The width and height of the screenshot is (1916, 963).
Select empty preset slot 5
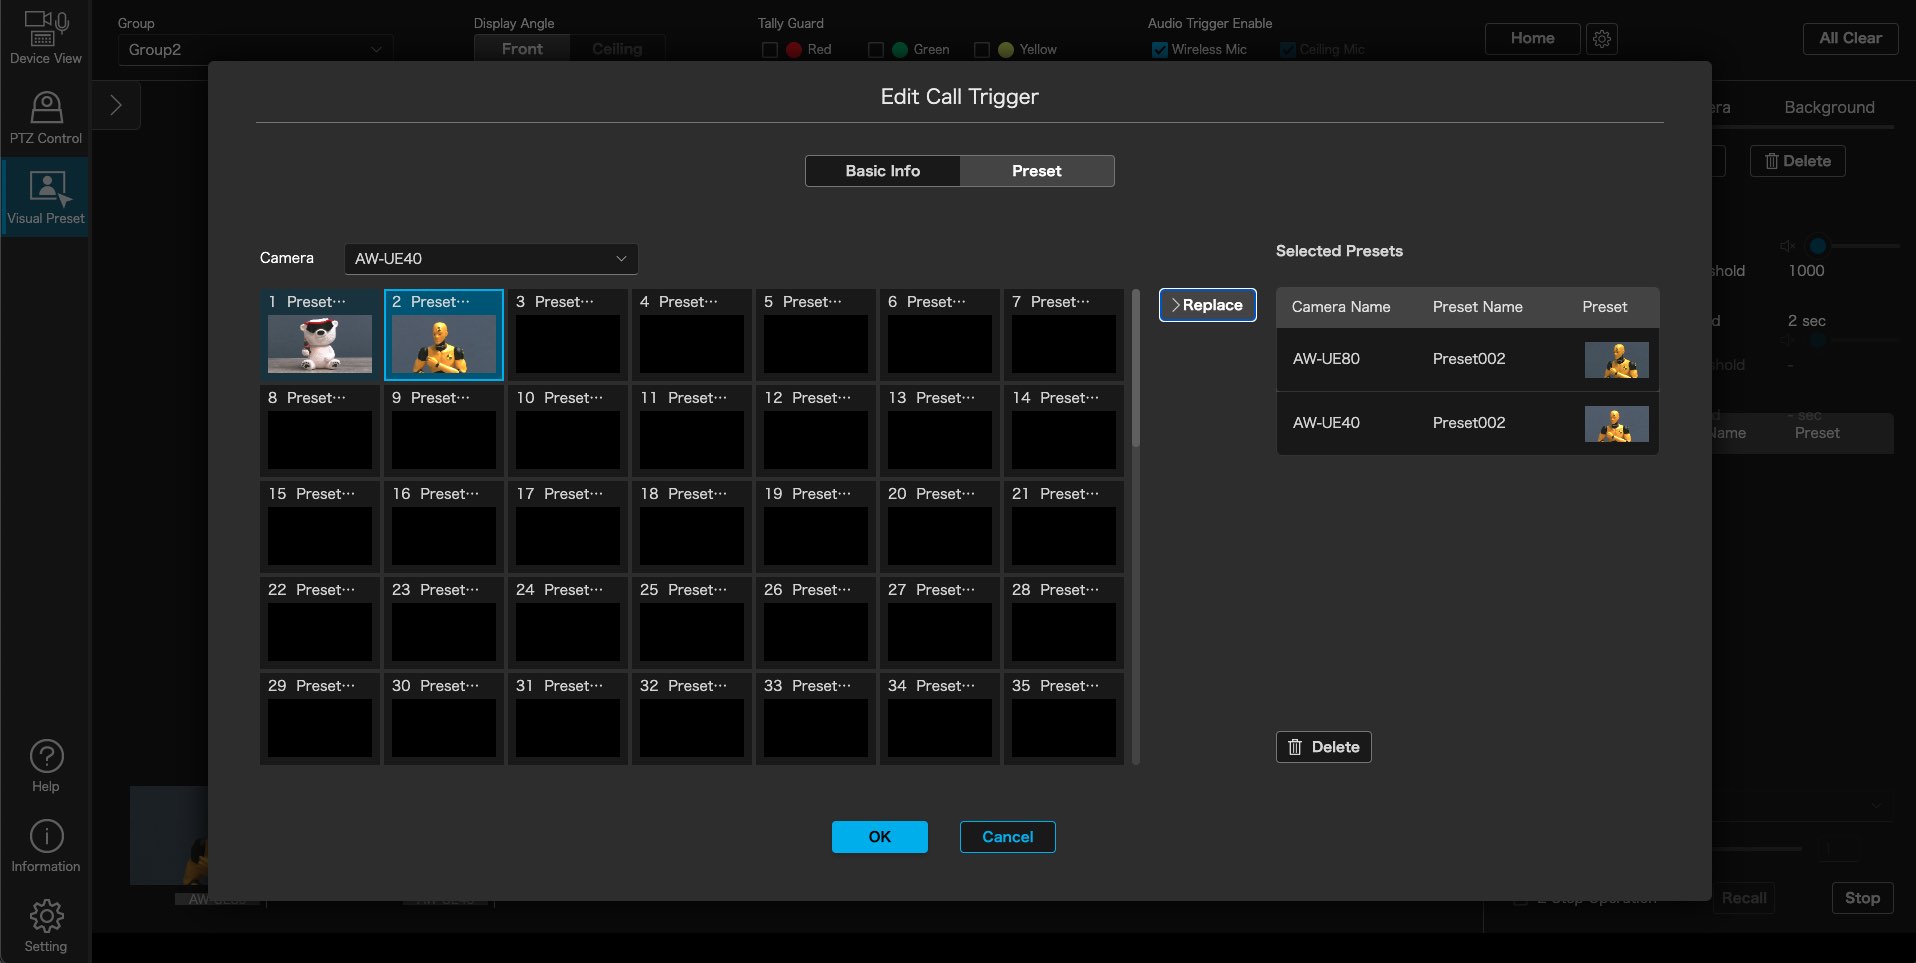(x=816, y=335)
